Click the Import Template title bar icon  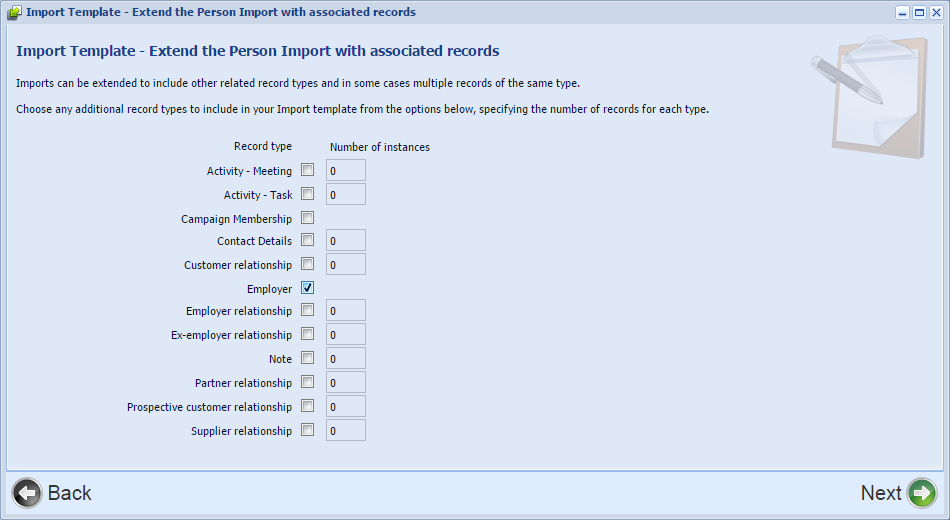(x=14, y=12)
